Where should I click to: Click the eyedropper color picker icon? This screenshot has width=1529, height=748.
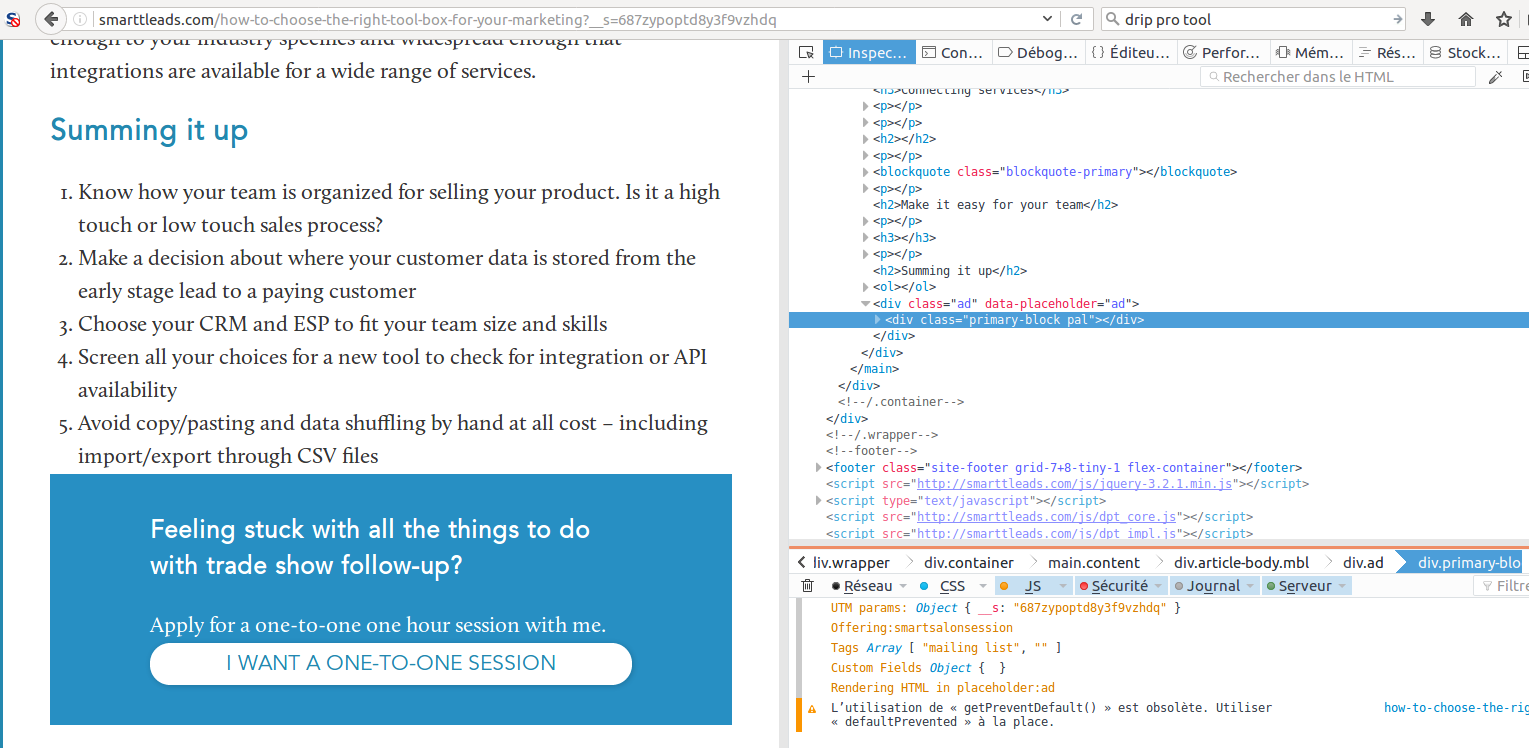click(1496, 77)
